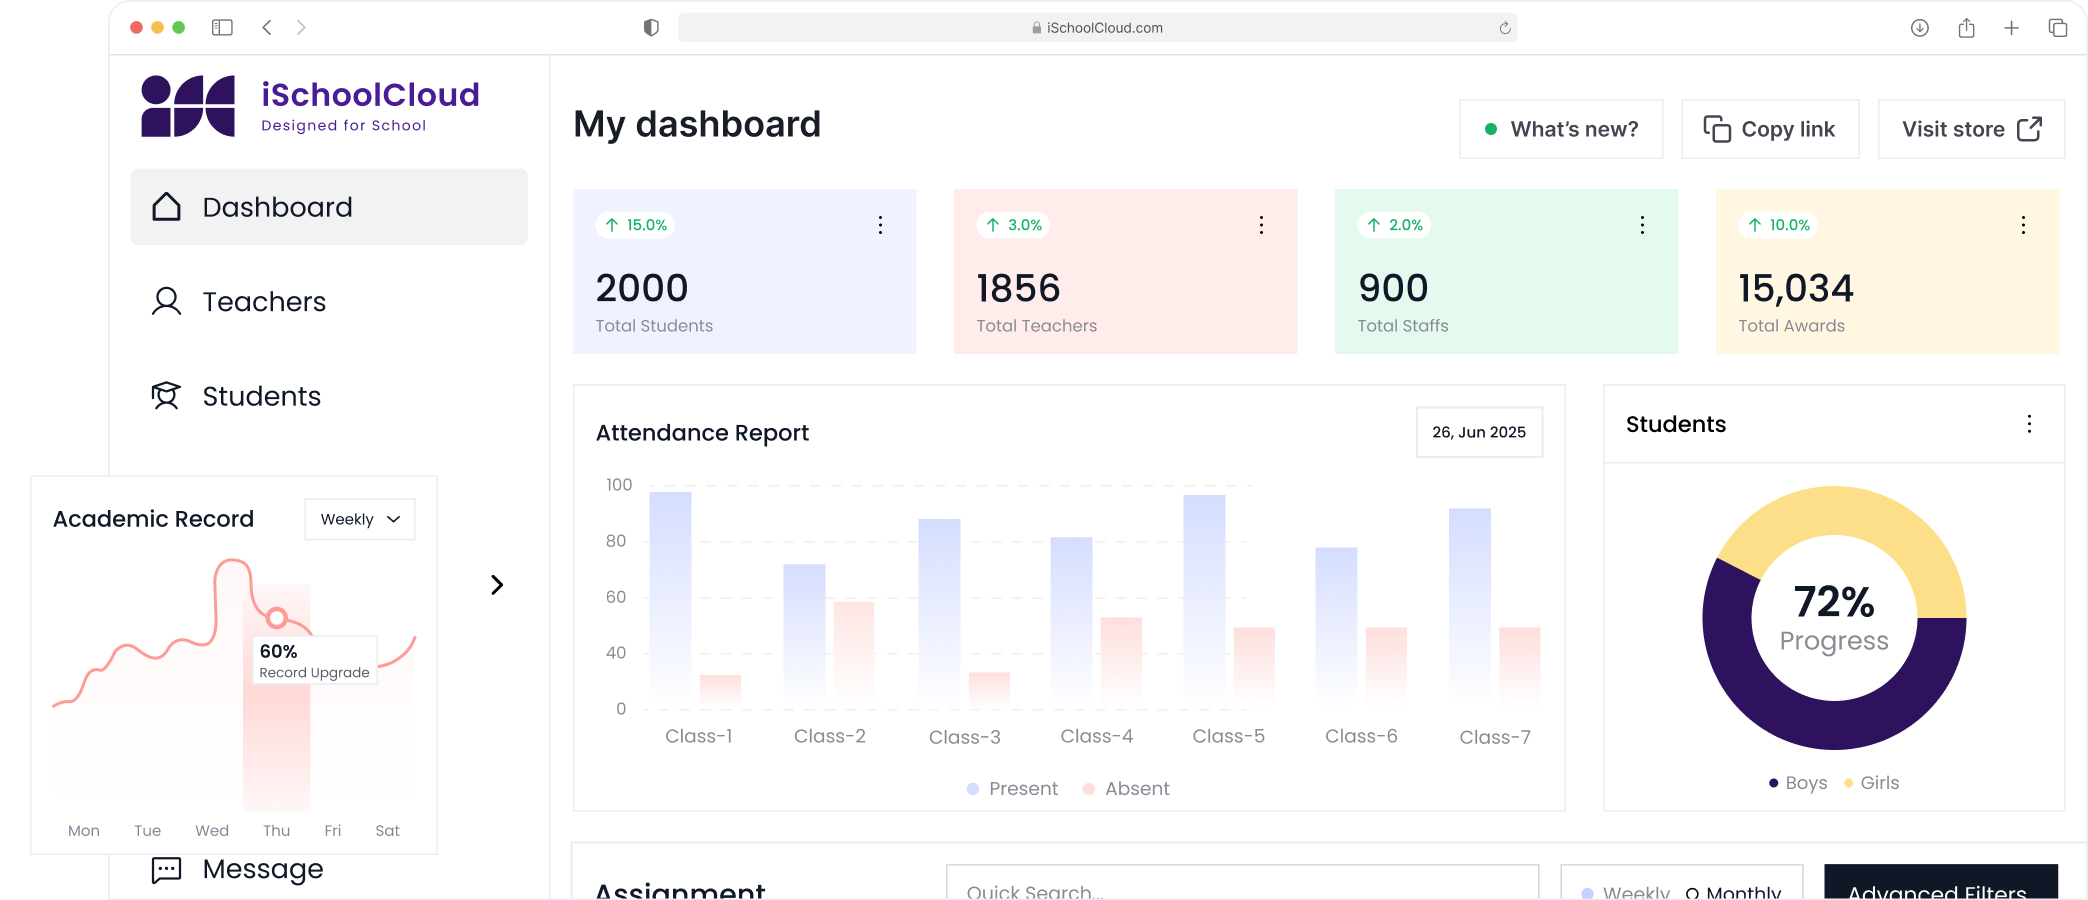Toggle the browser sidebar icon
The height and width of the screenshot is (900, 2088).
pyautogui.click(x=222, y=28)
